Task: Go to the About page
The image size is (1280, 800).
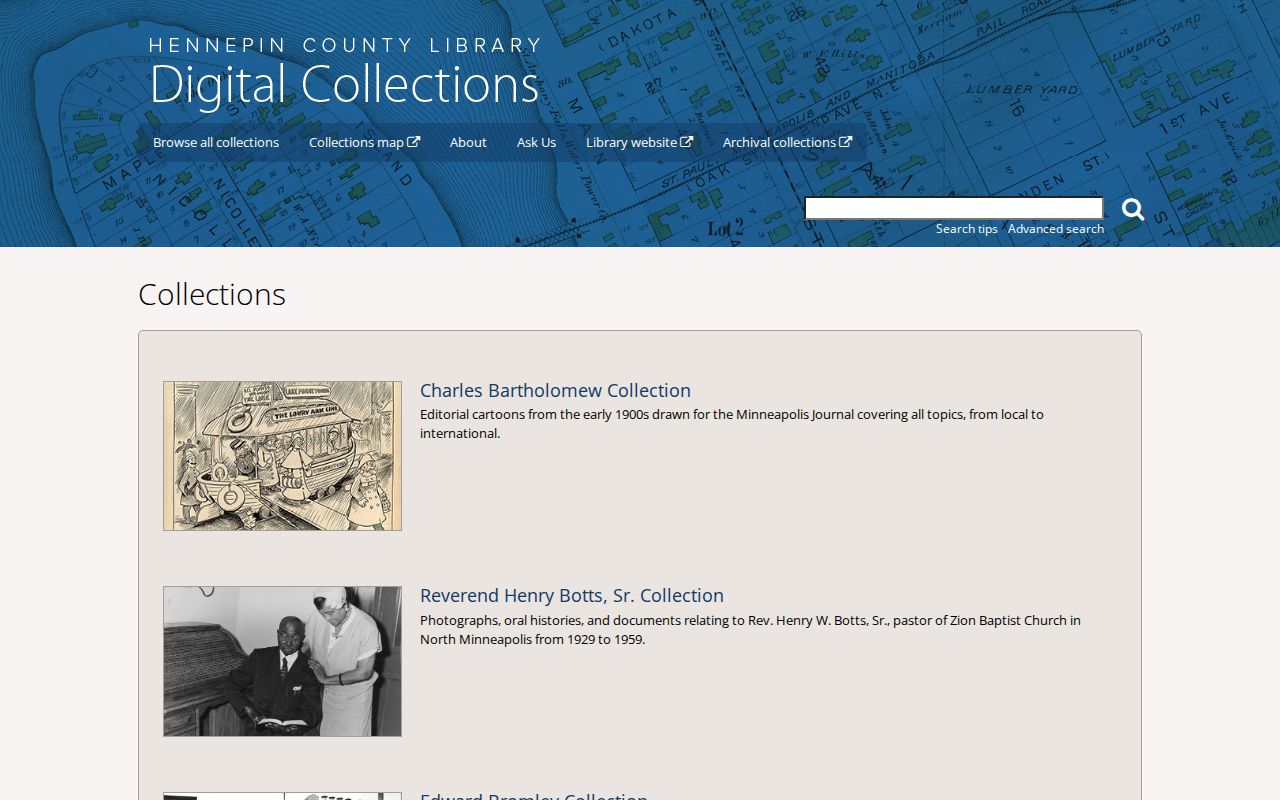Action: pyautogui.click(x=468, y=142)
